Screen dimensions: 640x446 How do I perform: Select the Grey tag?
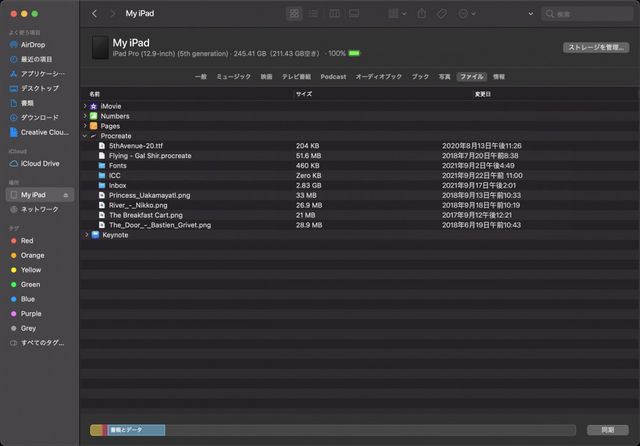(x=28, y=328)
